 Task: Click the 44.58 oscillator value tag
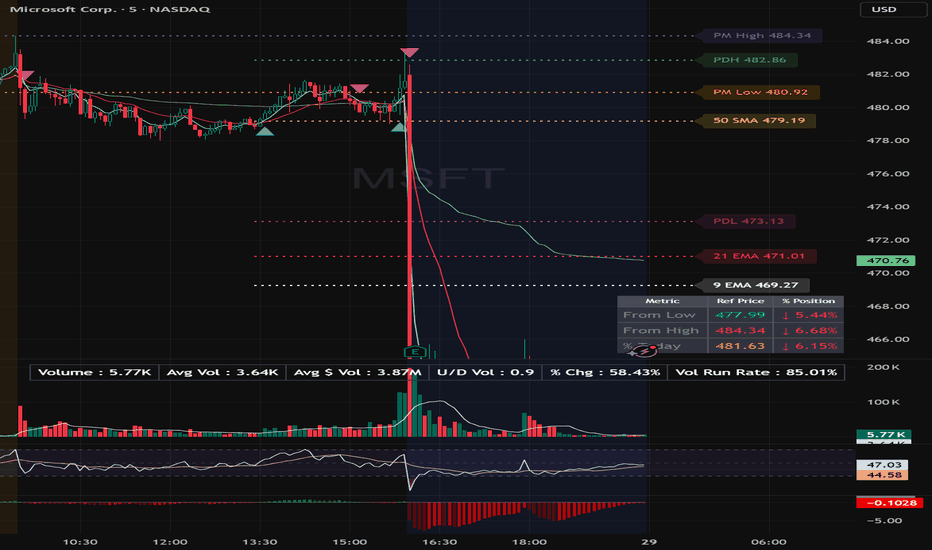[x=883, y=475]
